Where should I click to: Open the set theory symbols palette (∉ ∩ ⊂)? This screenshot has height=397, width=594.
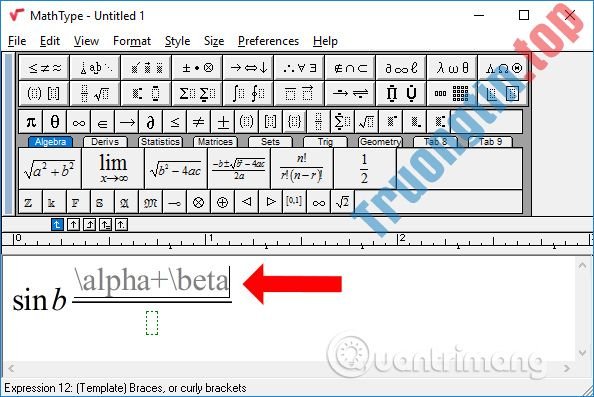pyautogui.click(x=350, y=68)
